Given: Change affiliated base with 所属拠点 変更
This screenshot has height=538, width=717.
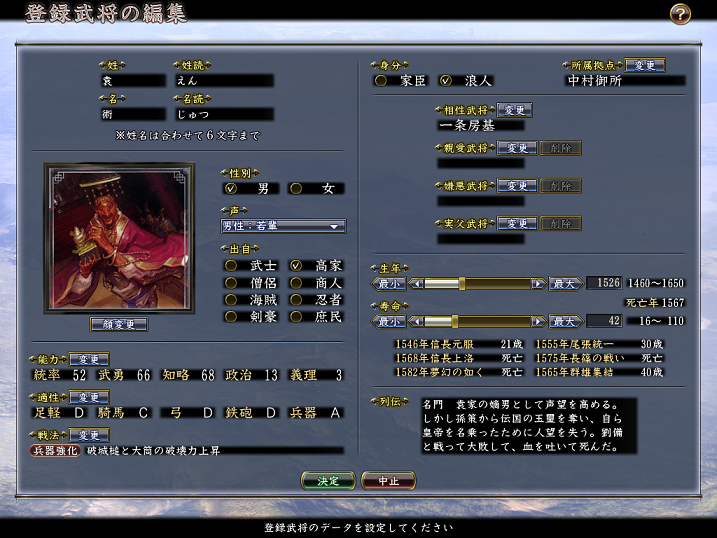Looking at the screenshot, I should pyautogui.click(x=645, y=65).
